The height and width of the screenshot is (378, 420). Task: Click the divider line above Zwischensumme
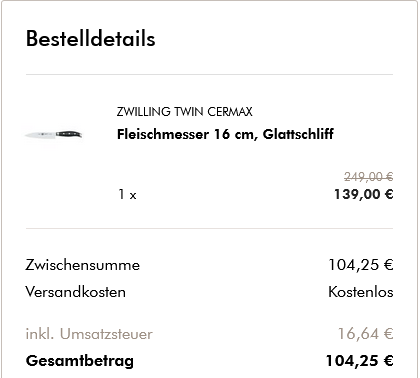coord(209,229)
